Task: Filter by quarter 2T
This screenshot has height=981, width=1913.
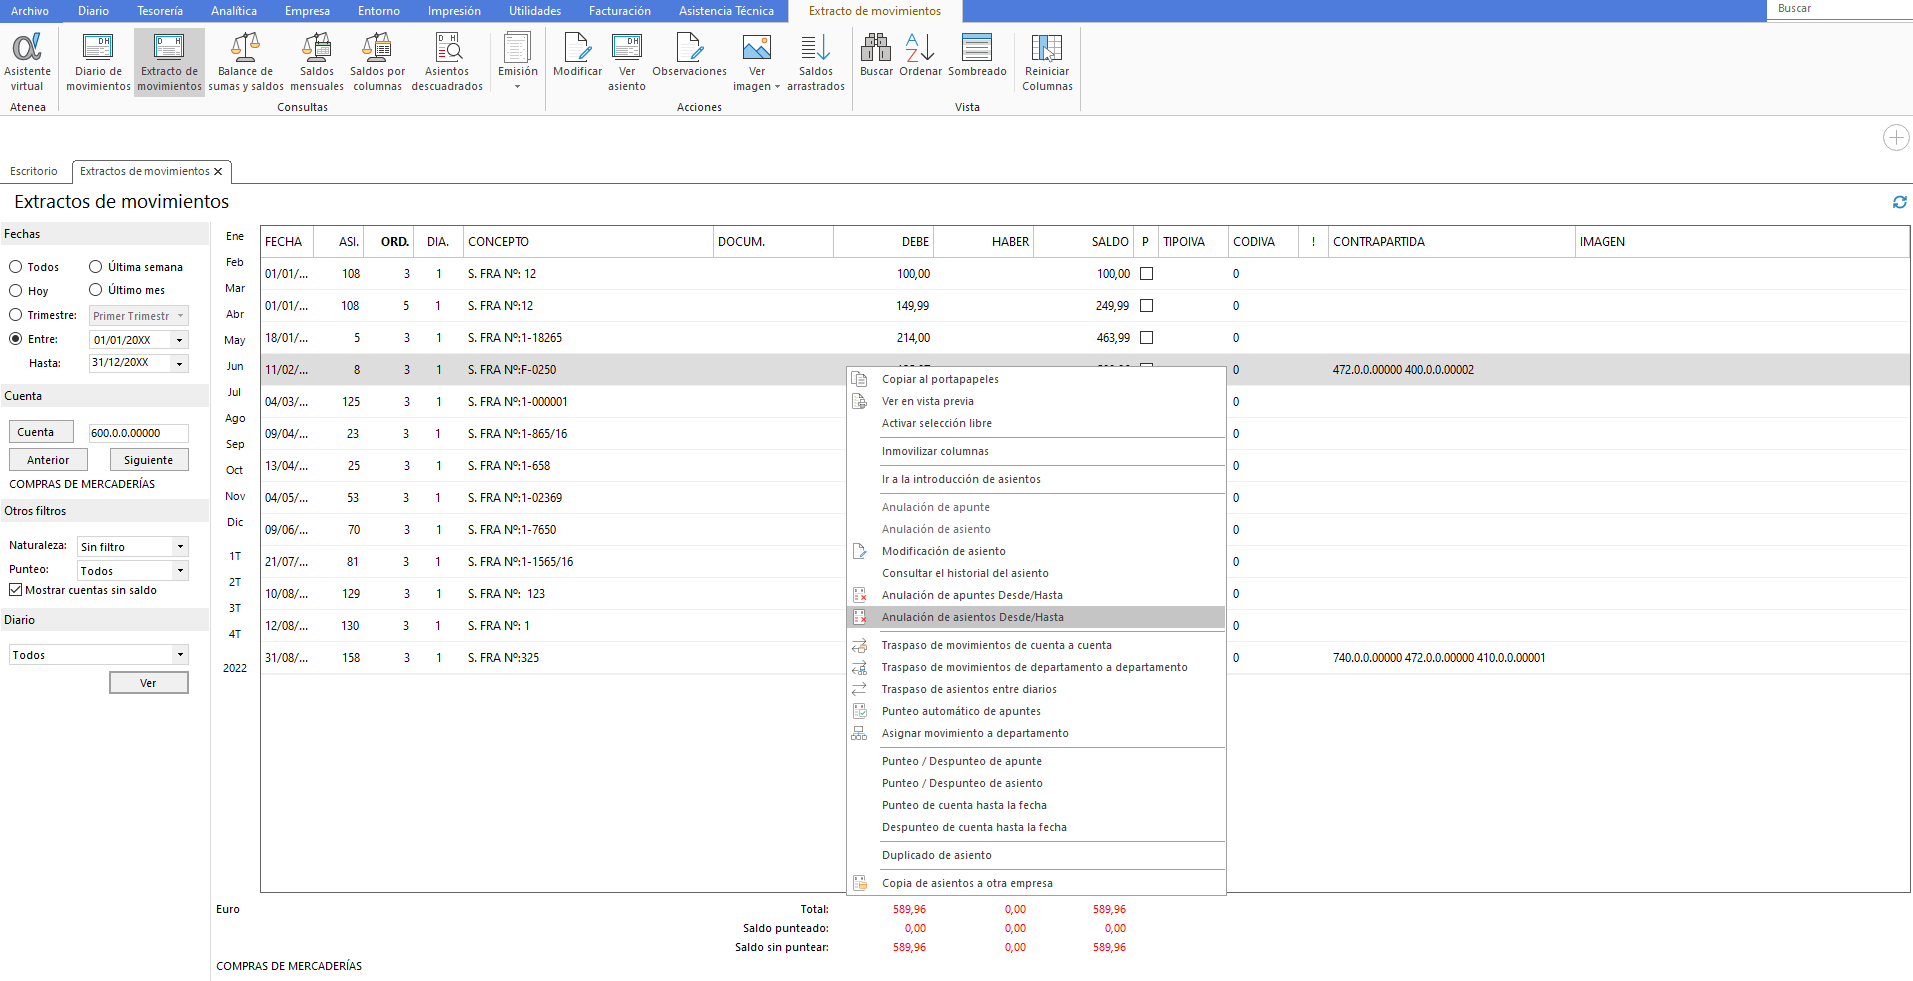Action: (235, 582)
